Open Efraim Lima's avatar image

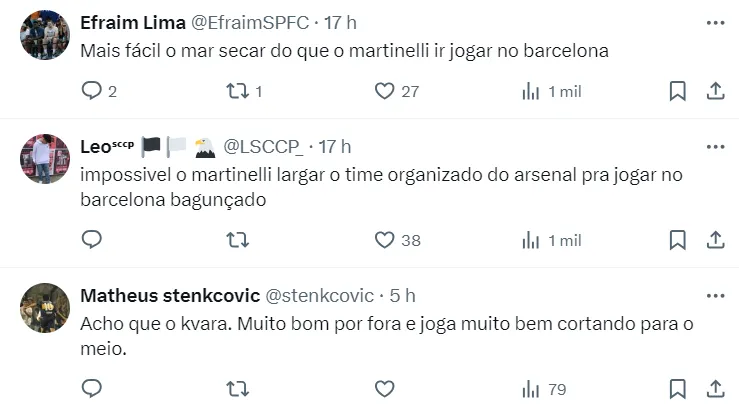click(44, 36)
